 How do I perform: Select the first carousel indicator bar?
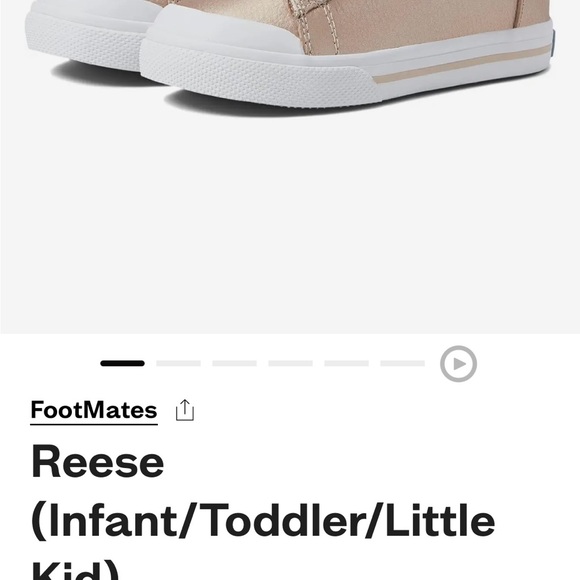[x=122, y=363]
